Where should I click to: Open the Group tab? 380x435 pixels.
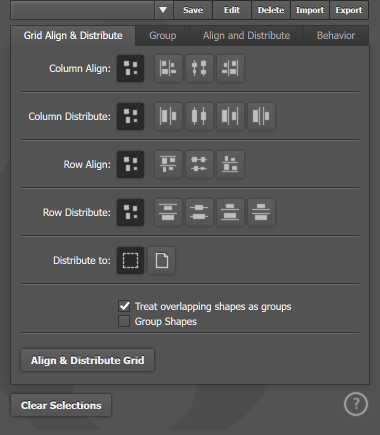163,35
